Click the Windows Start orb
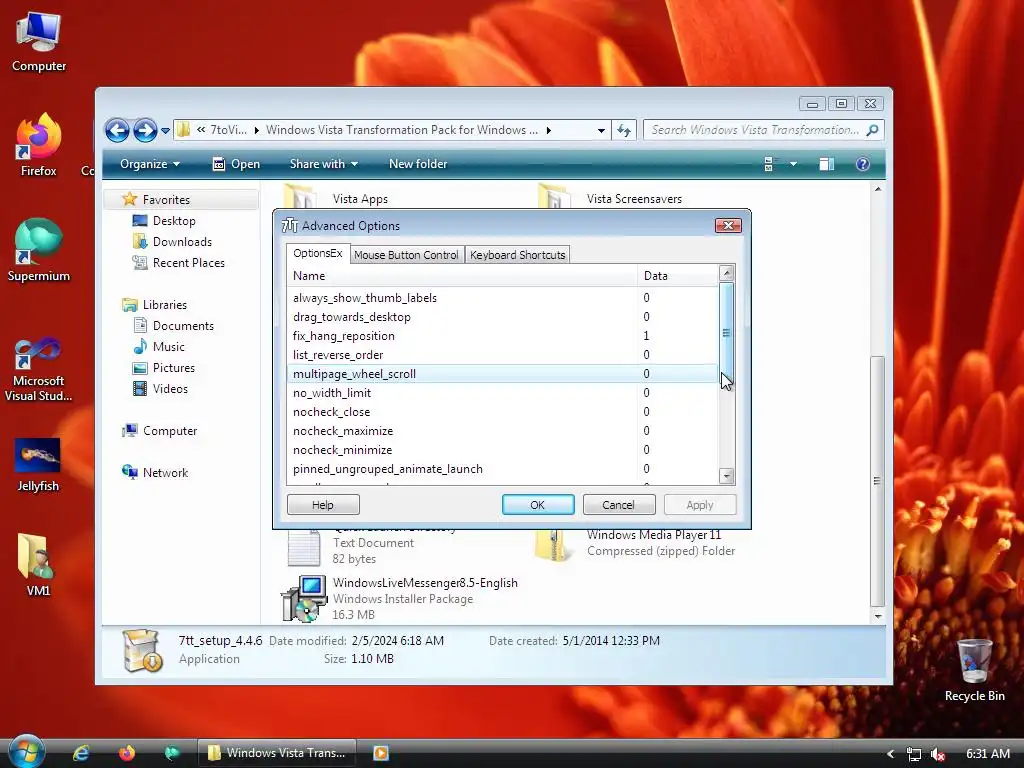 pos(26,752)
